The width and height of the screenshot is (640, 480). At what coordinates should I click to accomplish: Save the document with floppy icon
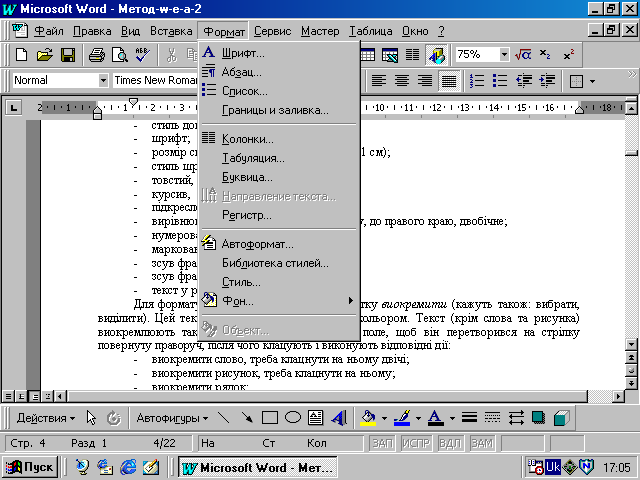tap(68, 54)
